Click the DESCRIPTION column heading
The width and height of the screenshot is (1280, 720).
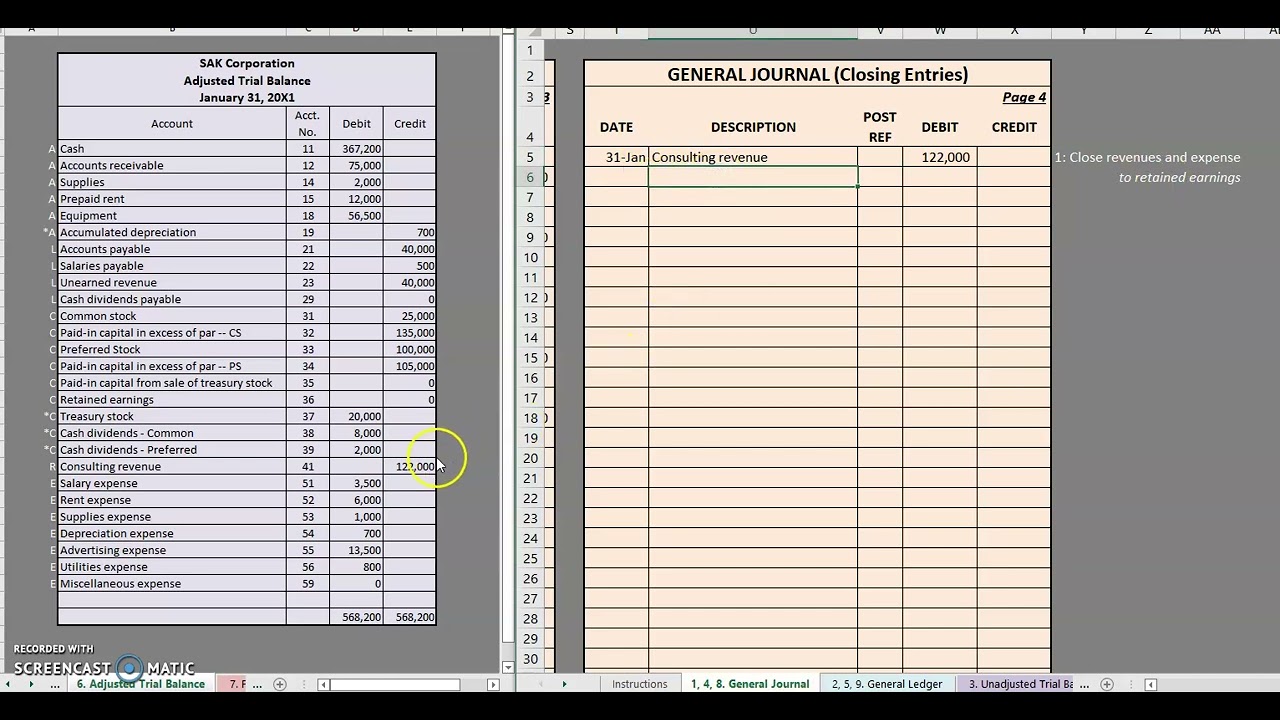[x=753, y=127]
